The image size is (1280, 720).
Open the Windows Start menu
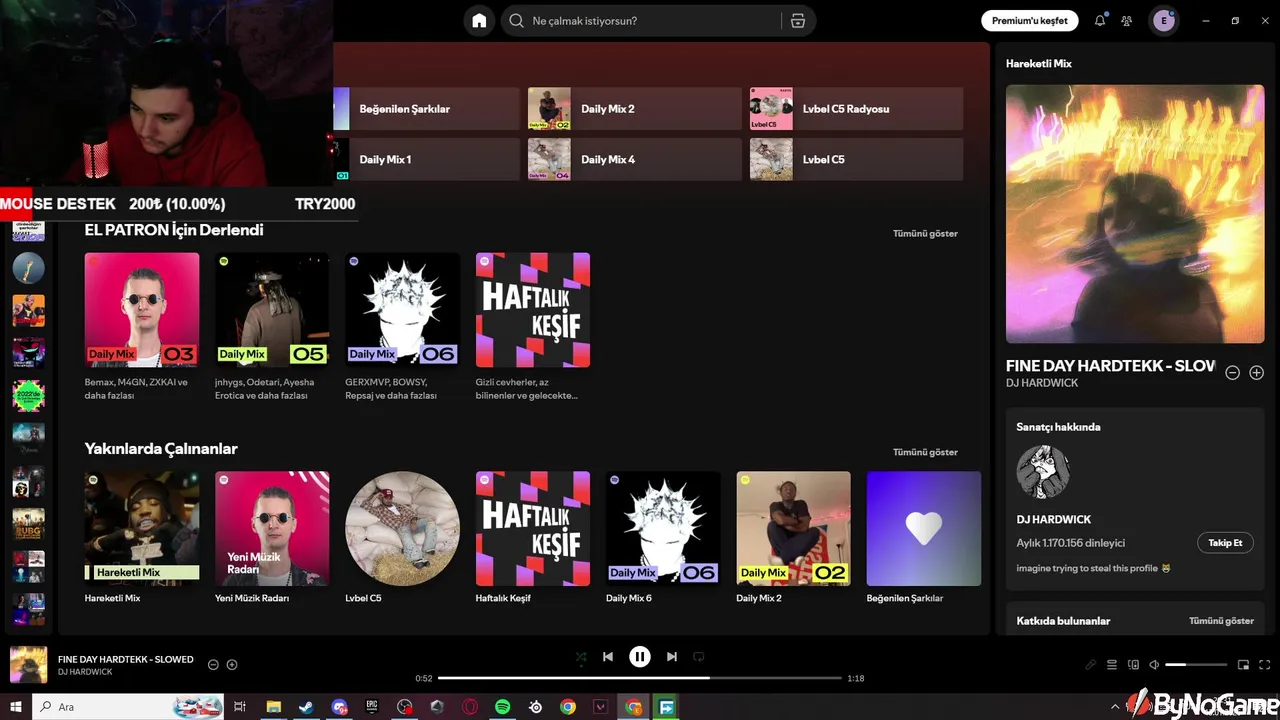(x=16, y=707)
